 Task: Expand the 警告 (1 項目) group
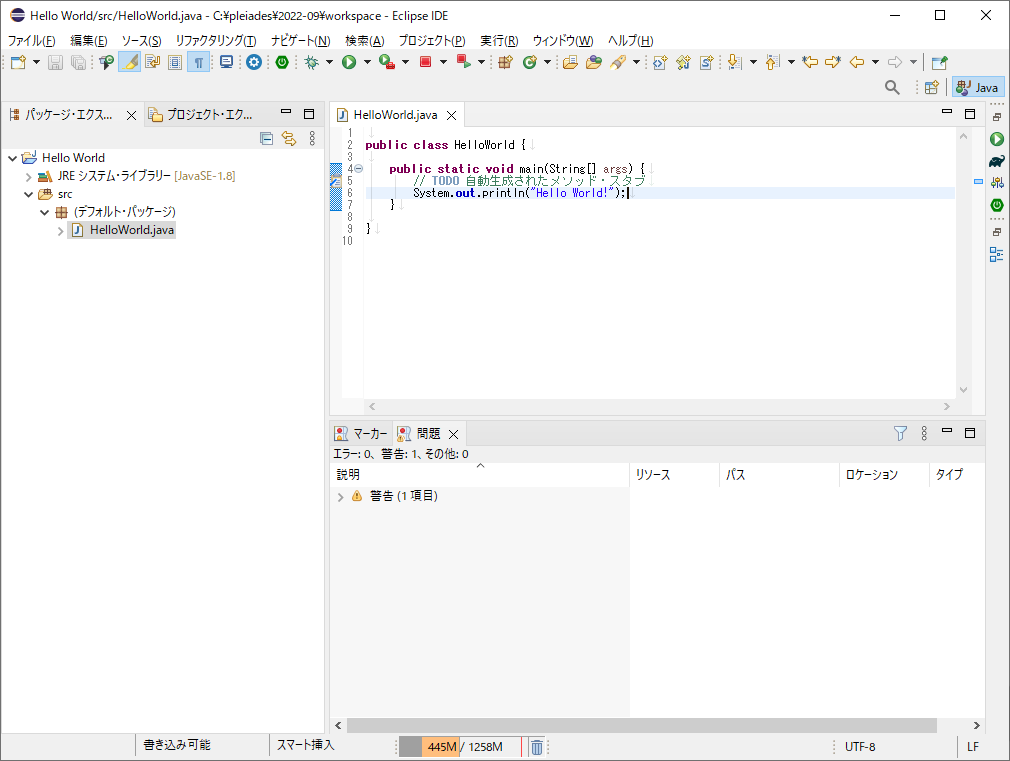click(341, 497)
